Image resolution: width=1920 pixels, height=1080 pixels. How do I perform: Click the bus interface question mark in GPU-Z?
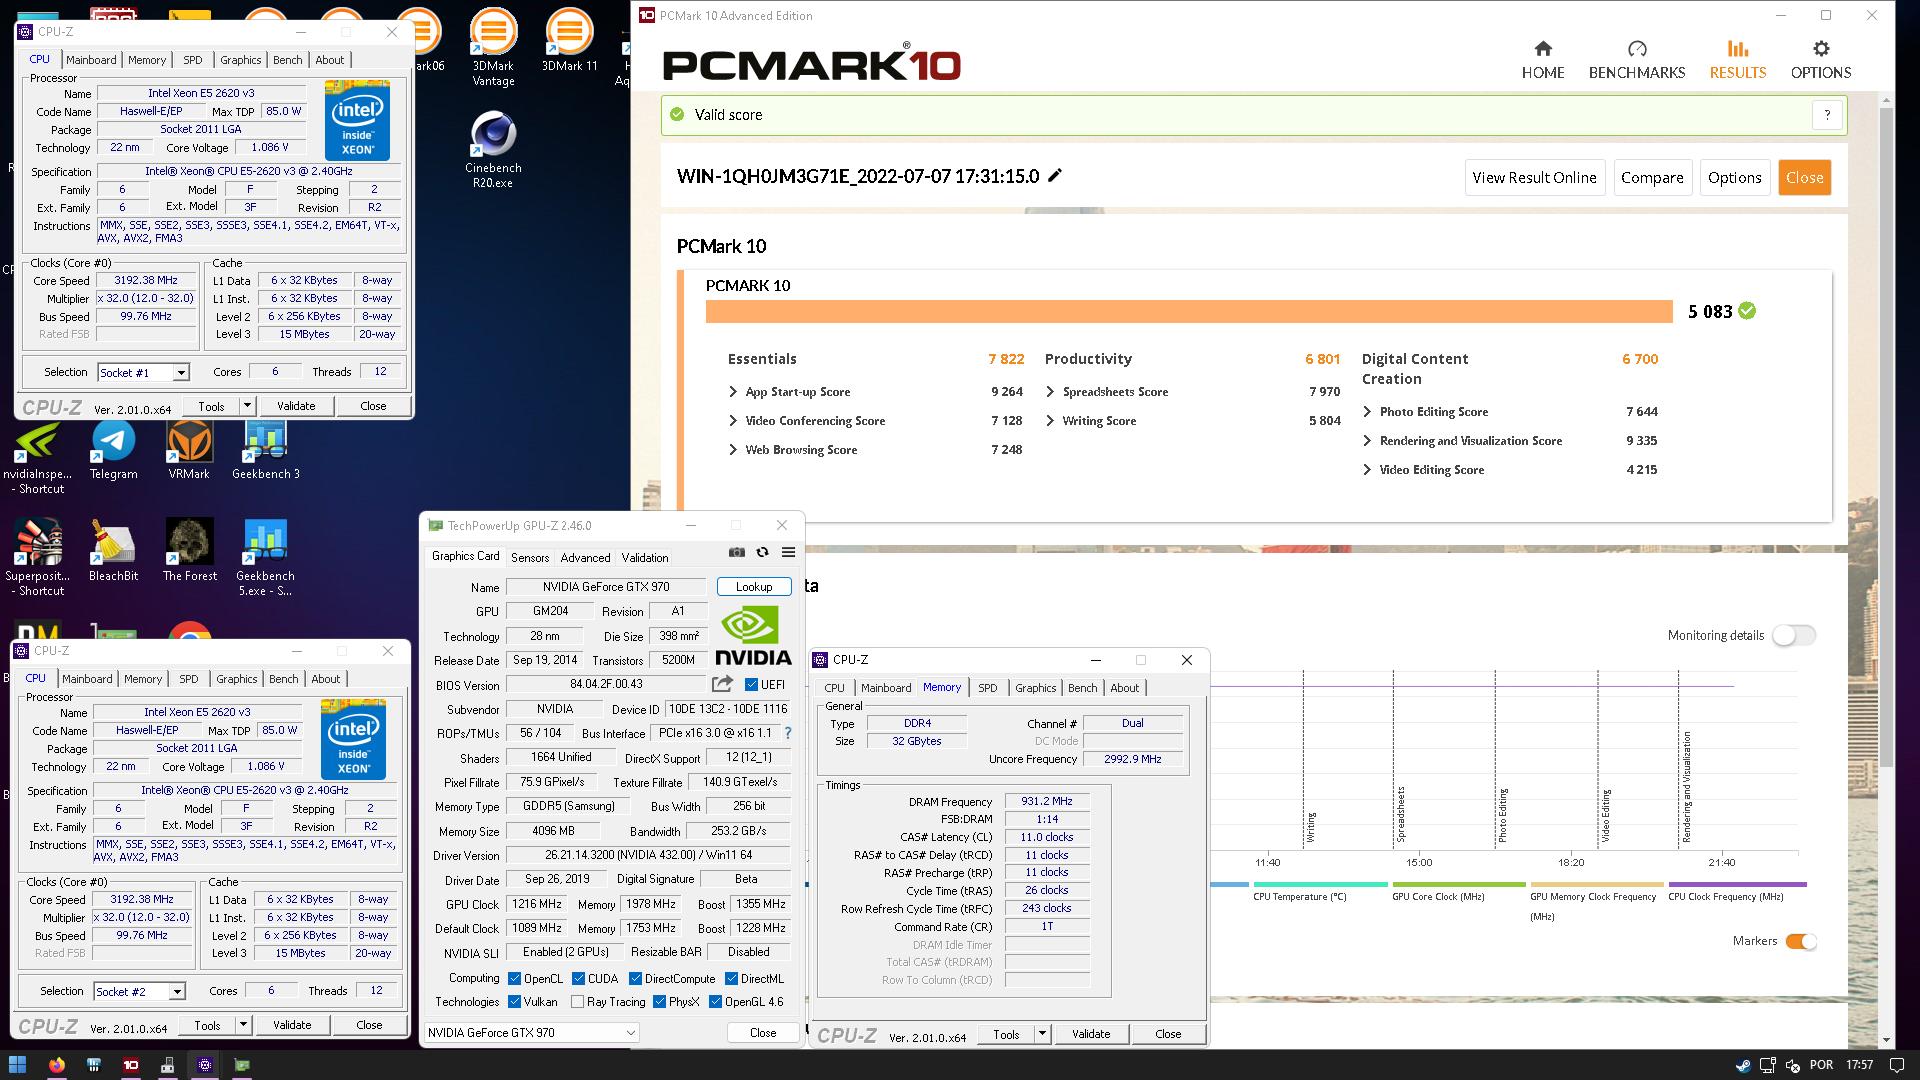pyautogui.click(x=788, y=733)
